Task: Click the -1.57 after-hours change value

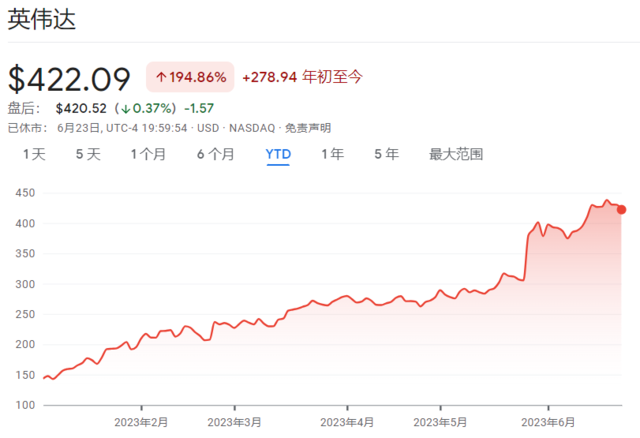Action: pyautogui.click(x=199, y=108)
